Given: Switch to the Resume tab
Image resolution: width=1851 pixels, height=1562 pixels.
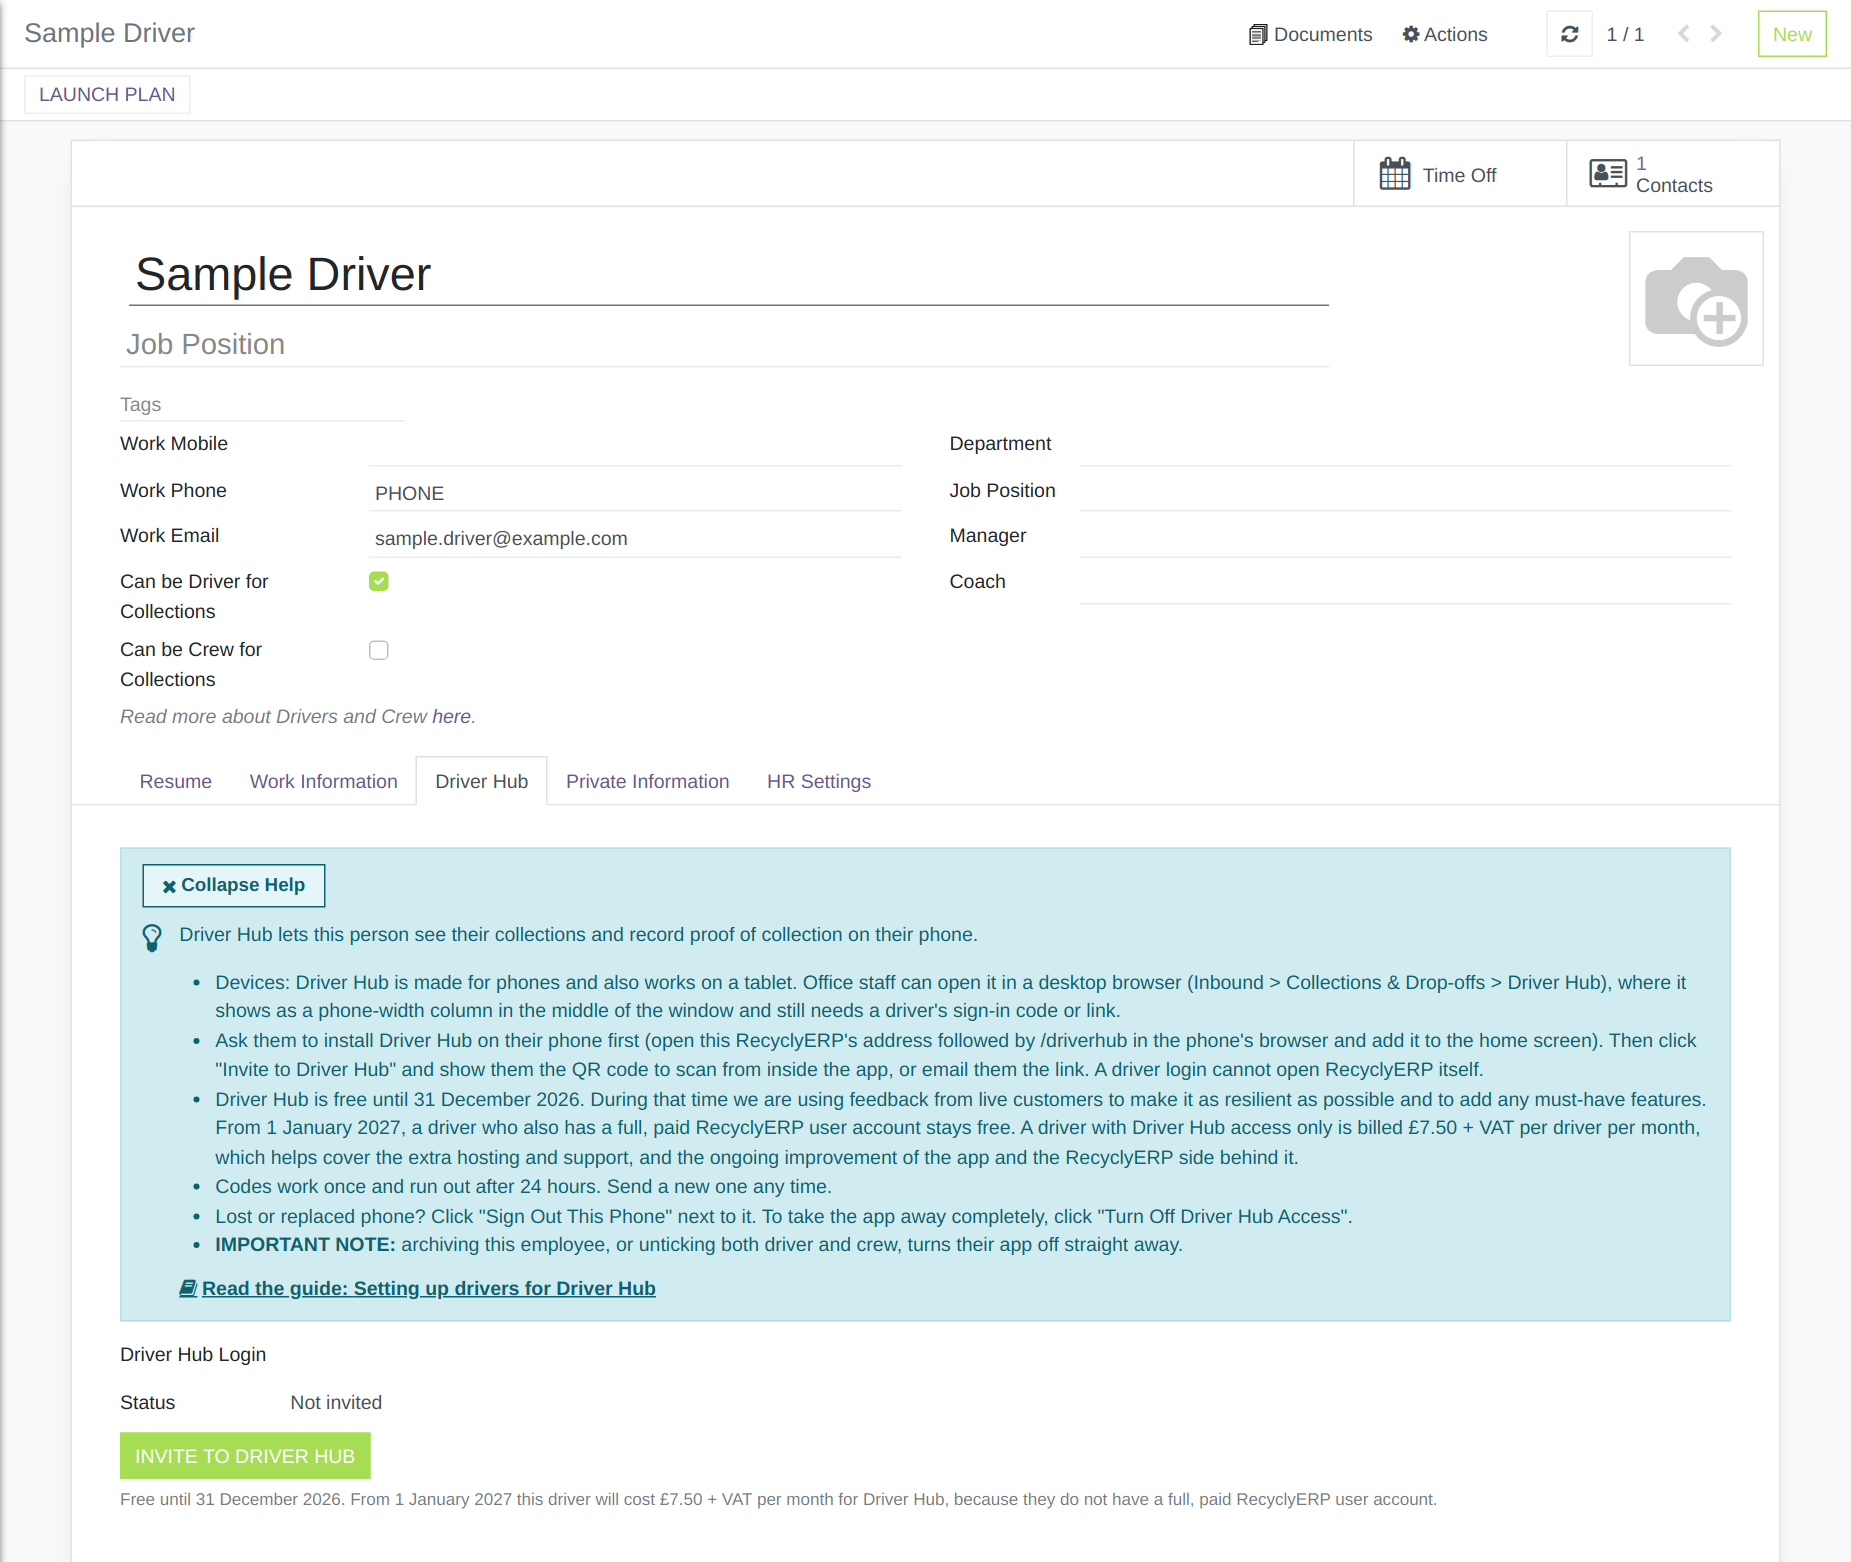Looking at the screenshot, I should [175, 781].
